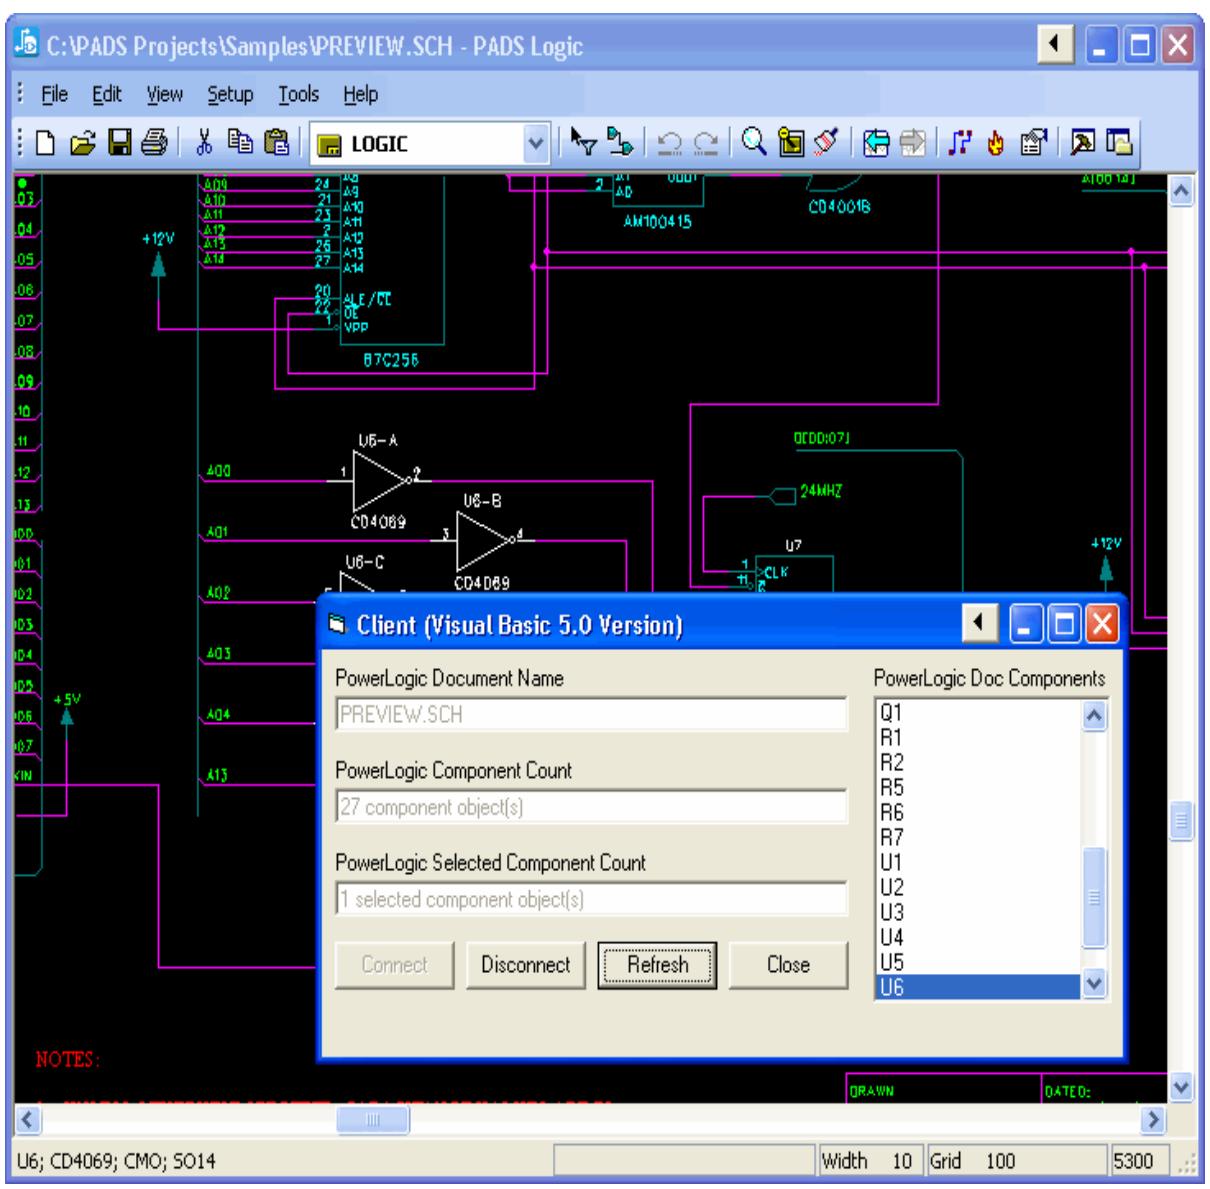The height and width of the screenshot is (1189, 1210).
Task: Click the PowerLogic Component Count field
Action: 591,807
